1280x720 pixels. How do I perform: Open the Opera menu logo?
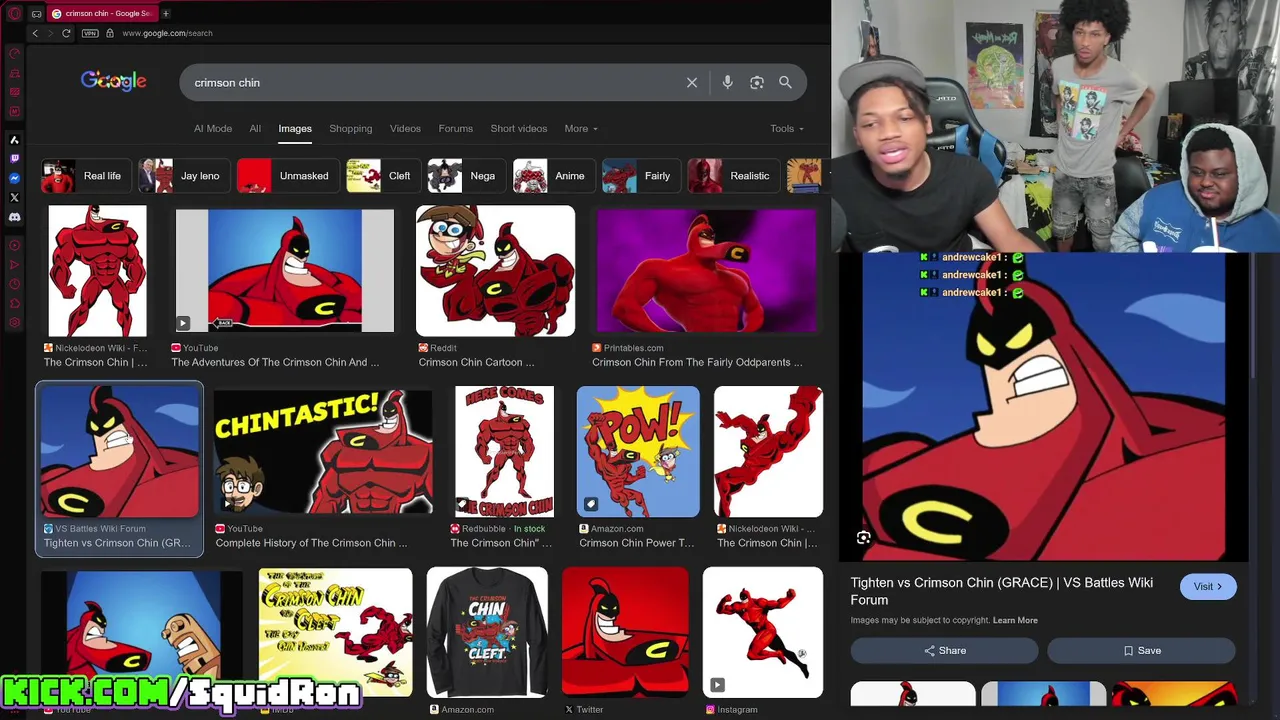[x=14, y=13]
